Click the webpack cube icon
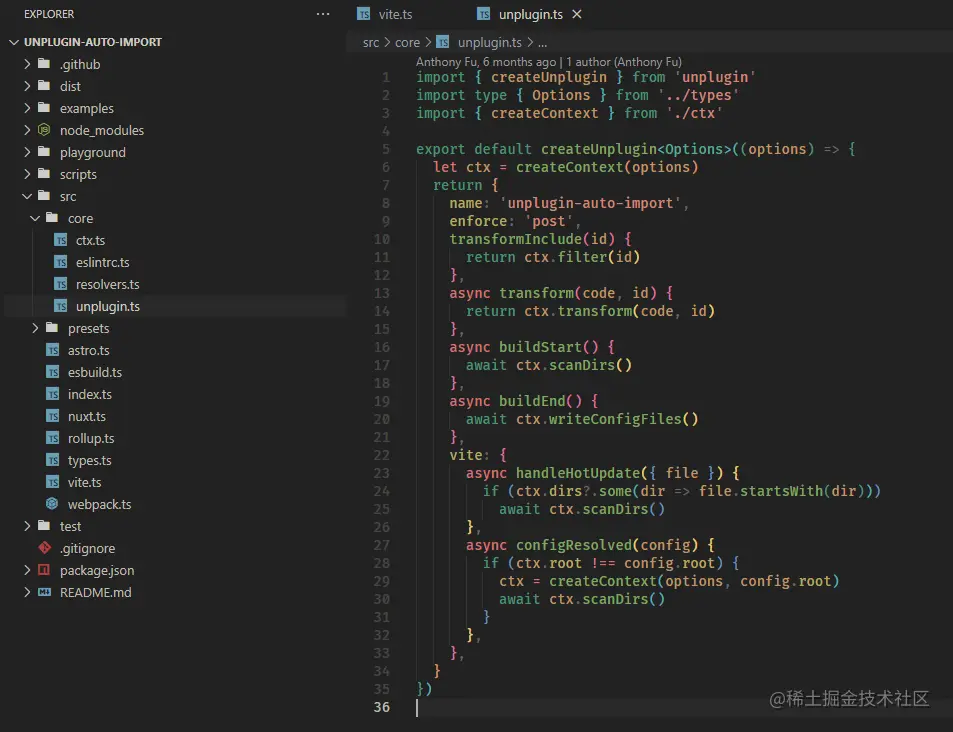The image size is (953, 732). 52,503
